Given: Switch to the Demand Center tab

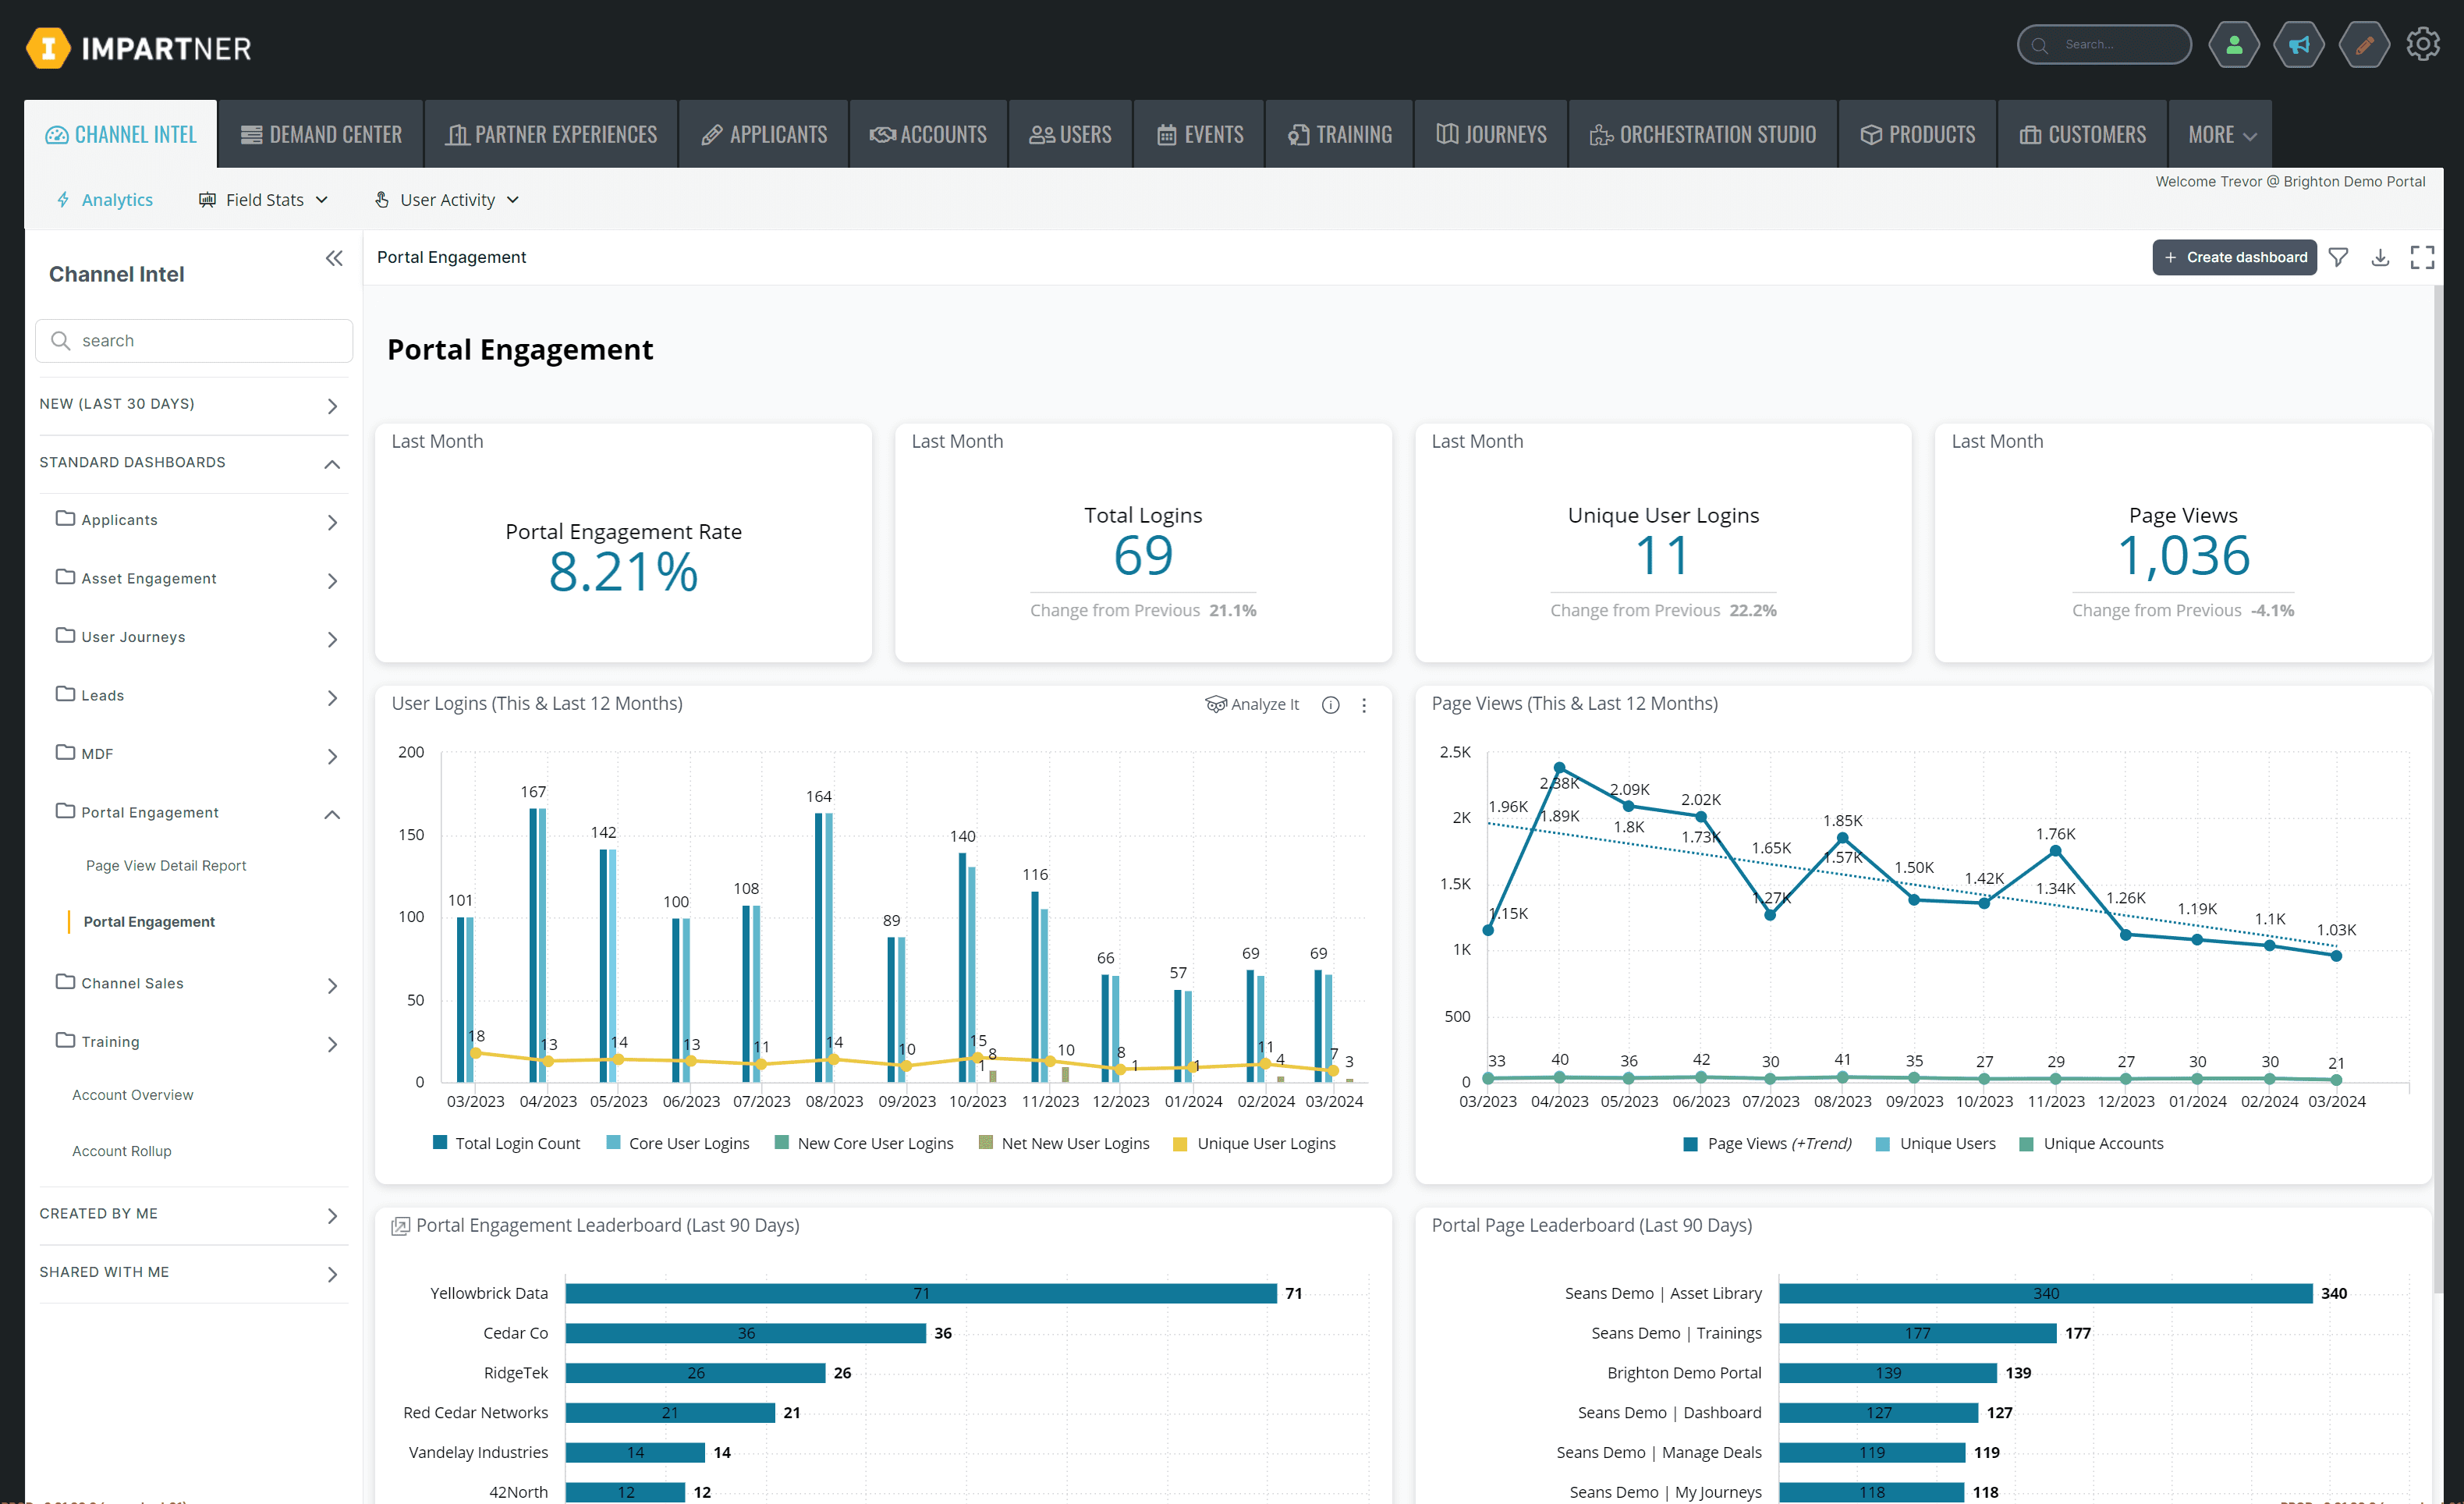Looking at the screenshot, I should tap(321, 134).
